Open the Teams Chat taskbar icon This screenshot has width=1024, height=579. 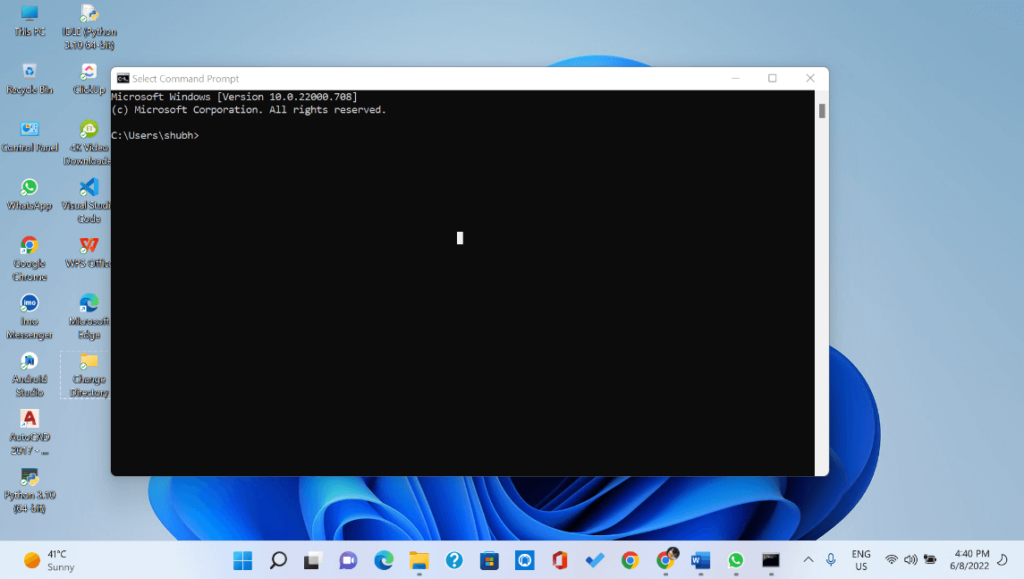coord(348,560)
